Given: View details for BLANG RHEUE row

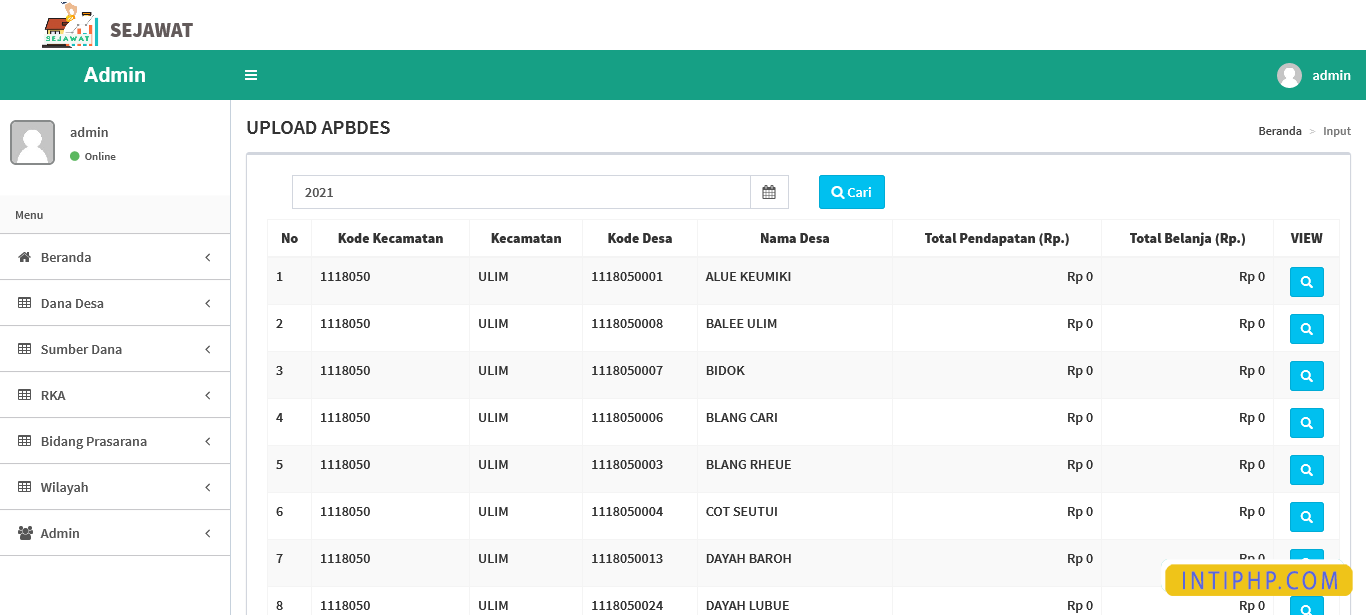Looking at the screenshot, I should [1306, 470].
